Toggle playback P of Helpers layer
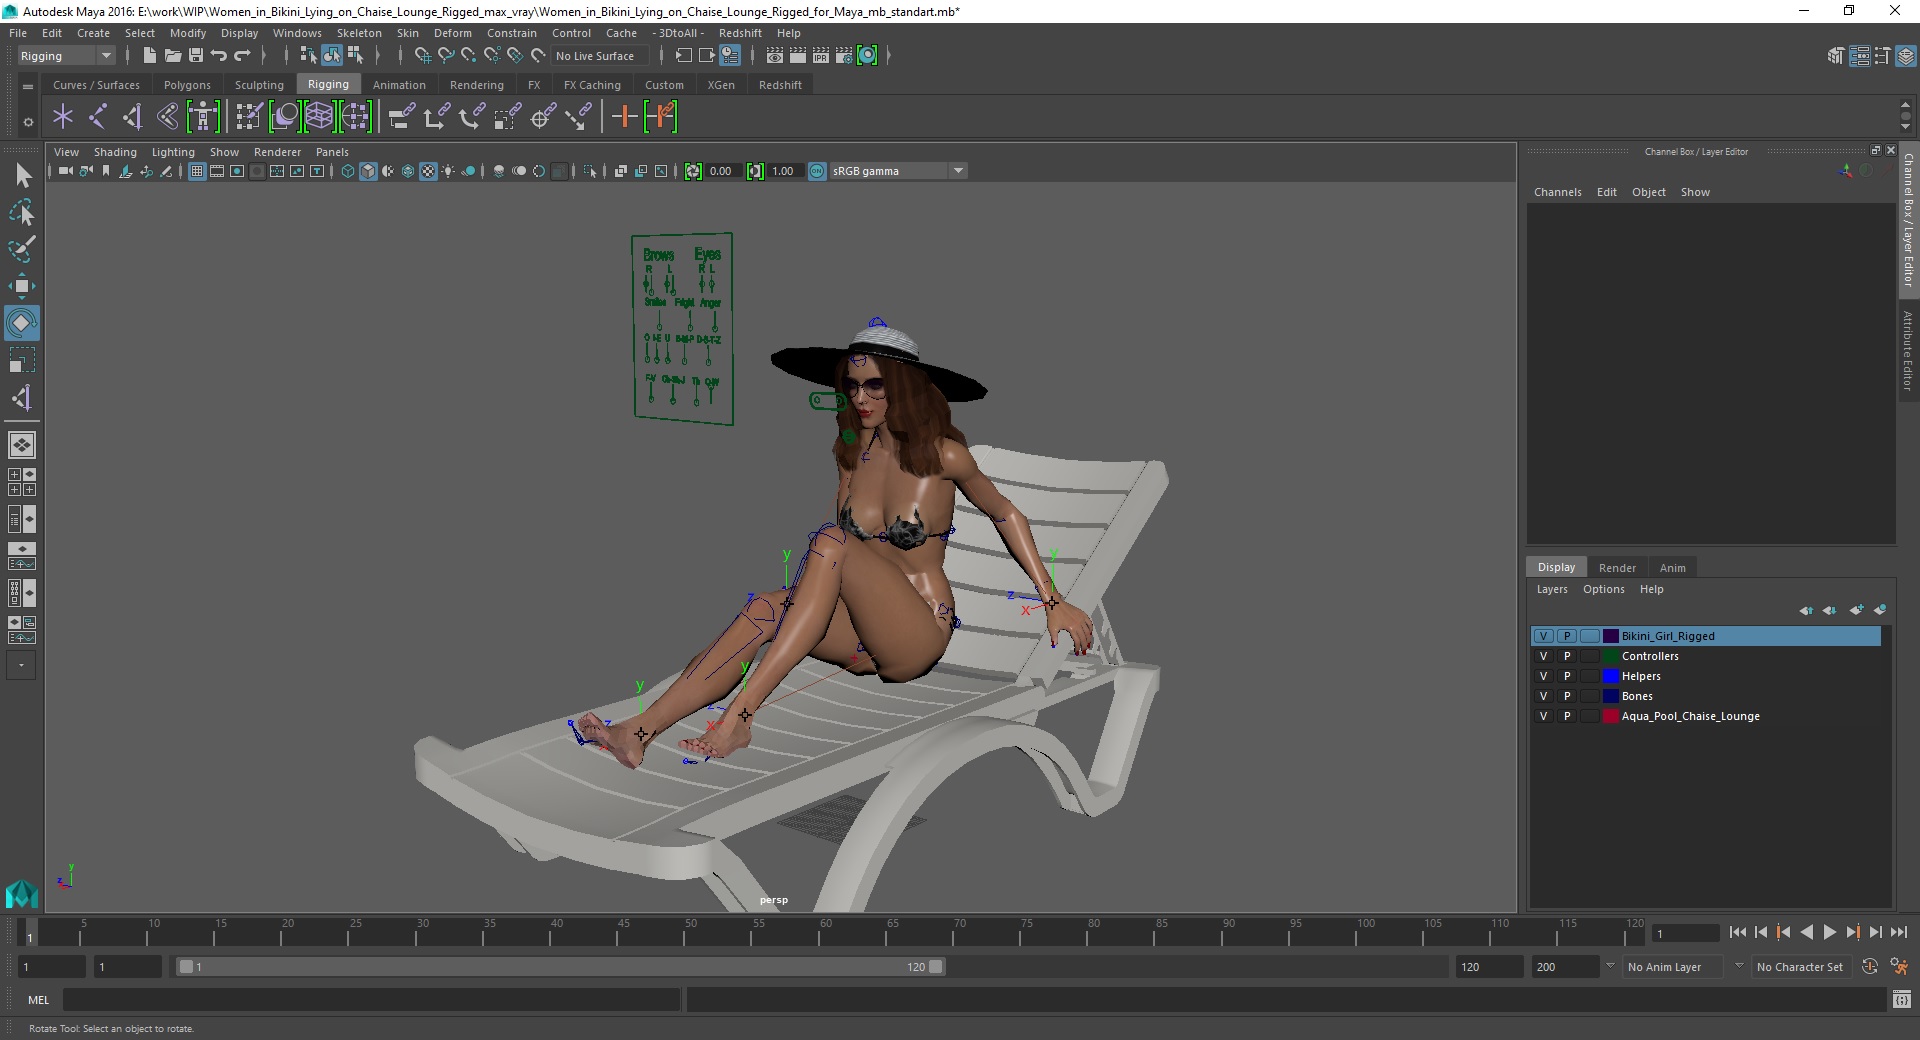The width and height of the screenshot is (1920, 1040). pyautogui.click(x=1567, y=676)
